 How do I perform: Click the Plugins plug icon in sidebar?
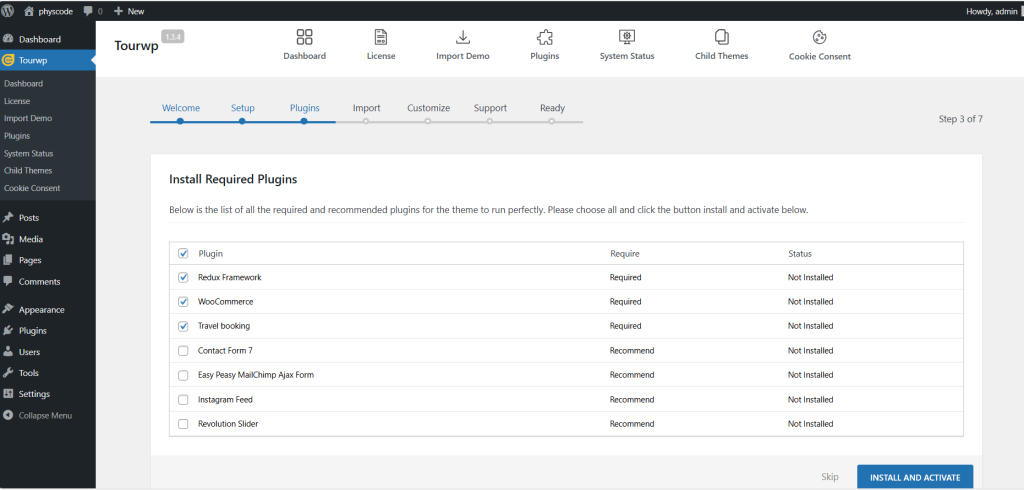[8, 331]
